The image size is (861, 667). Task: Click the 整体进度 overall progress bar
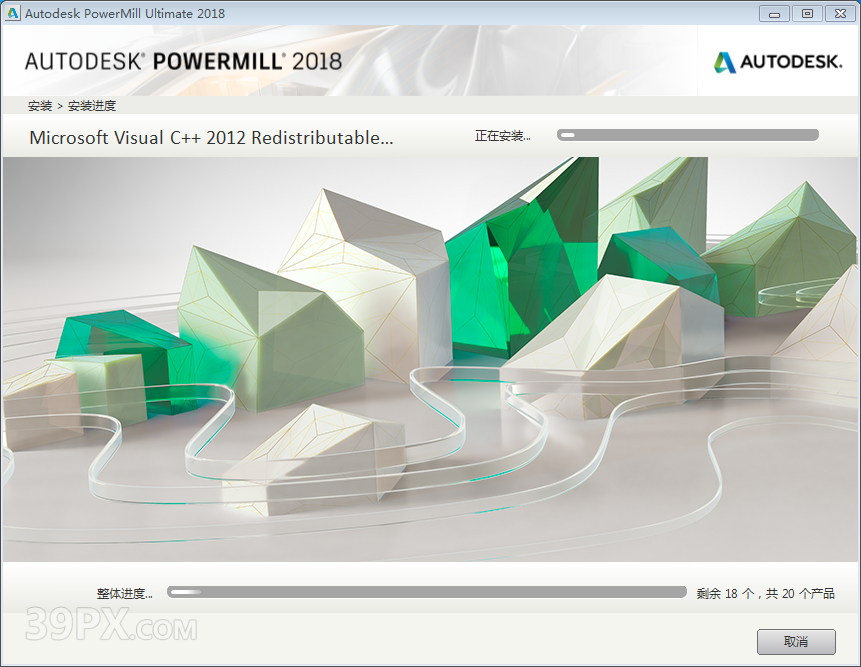pyautogui.click(x=427, y=592)
